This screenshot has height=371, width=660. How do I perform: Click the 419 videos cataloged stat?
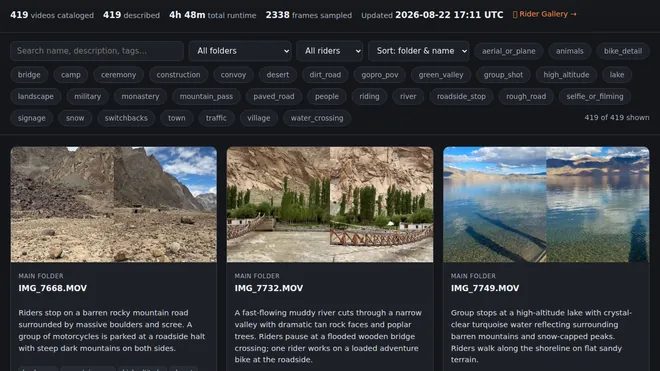pos(52,15)
